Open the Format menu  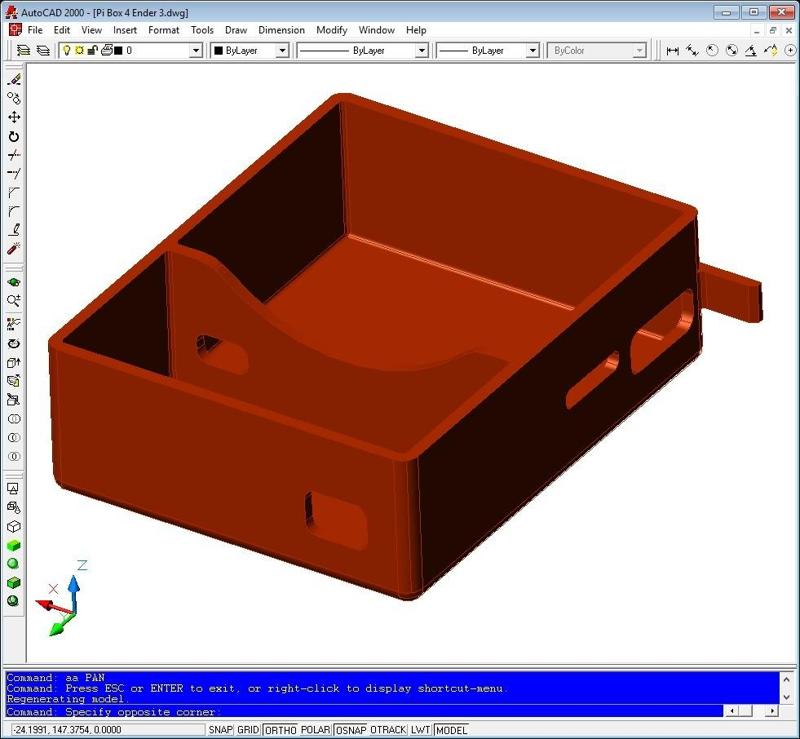click(x=164, y=30)
